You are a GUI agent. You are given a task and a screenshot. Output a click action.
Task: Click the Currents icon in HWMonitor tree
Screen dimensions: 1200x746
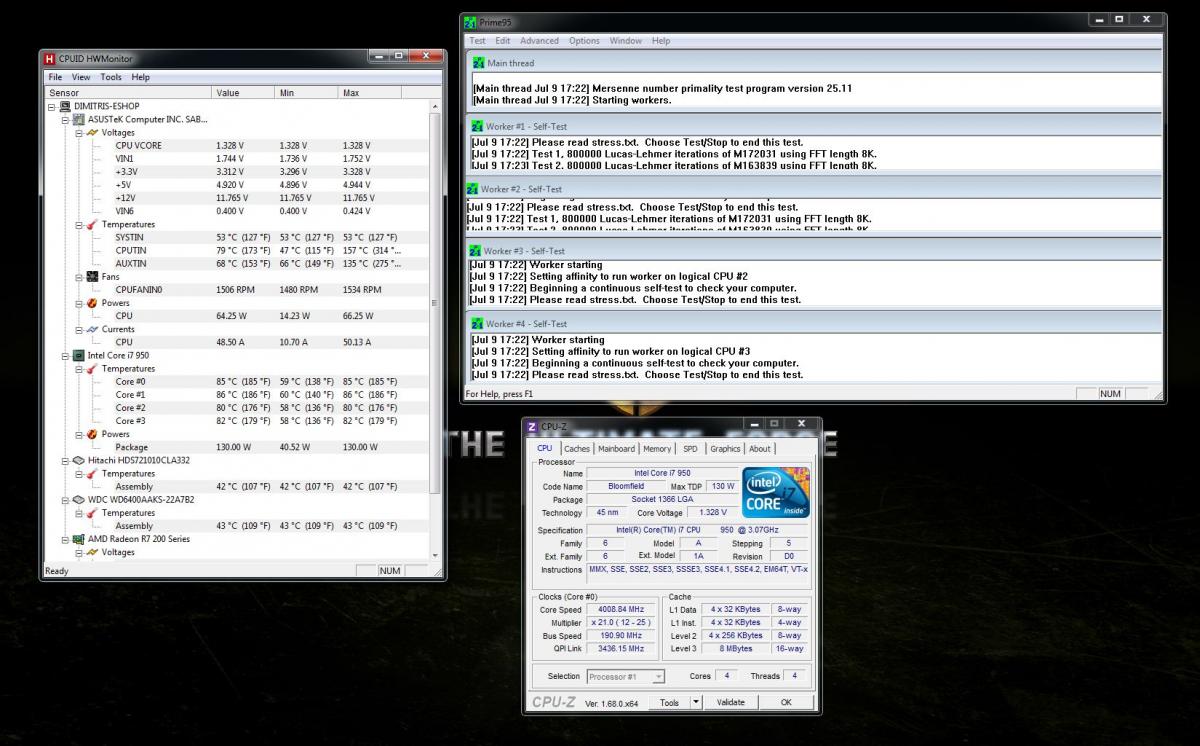(93, 329)
